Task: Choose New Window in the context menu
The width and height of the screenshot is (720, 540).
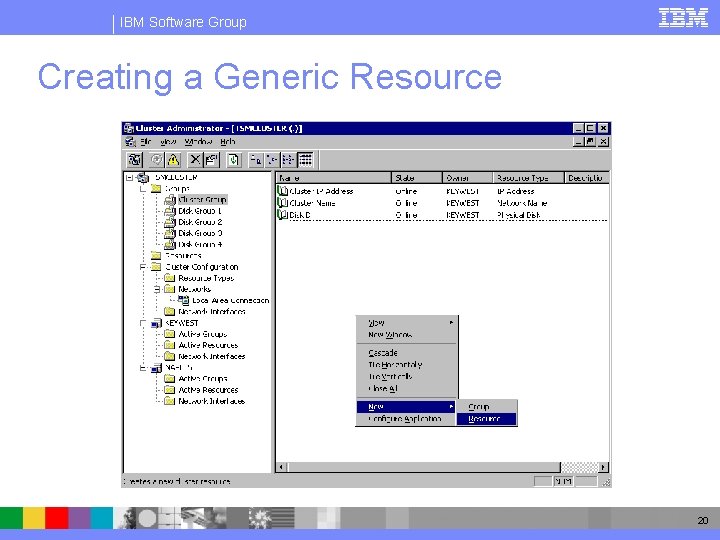Action: click(x=407, y=335)
